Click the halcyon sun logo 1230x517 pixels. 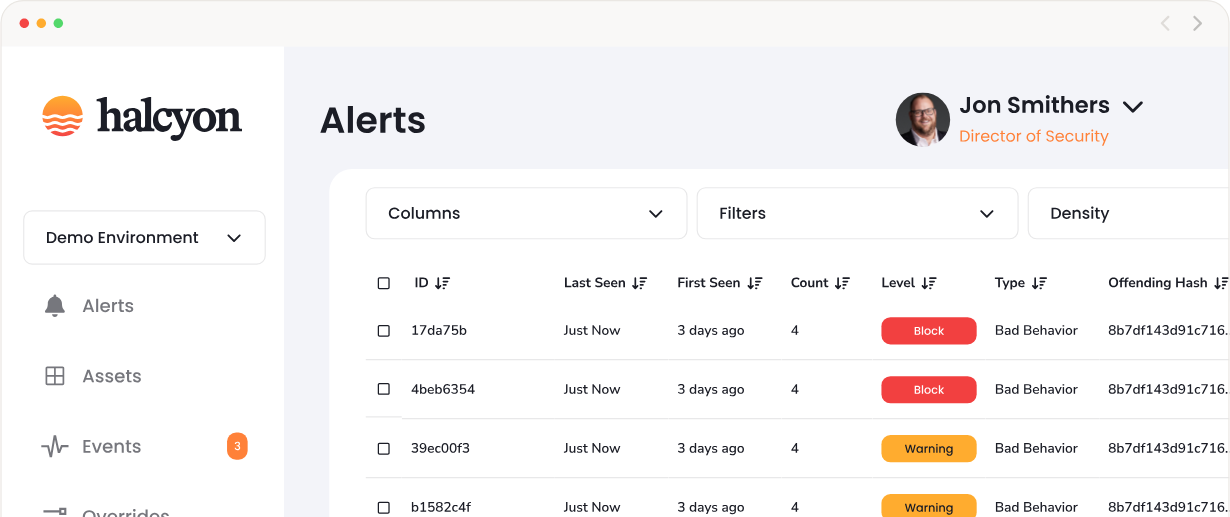tap(62, 116)
